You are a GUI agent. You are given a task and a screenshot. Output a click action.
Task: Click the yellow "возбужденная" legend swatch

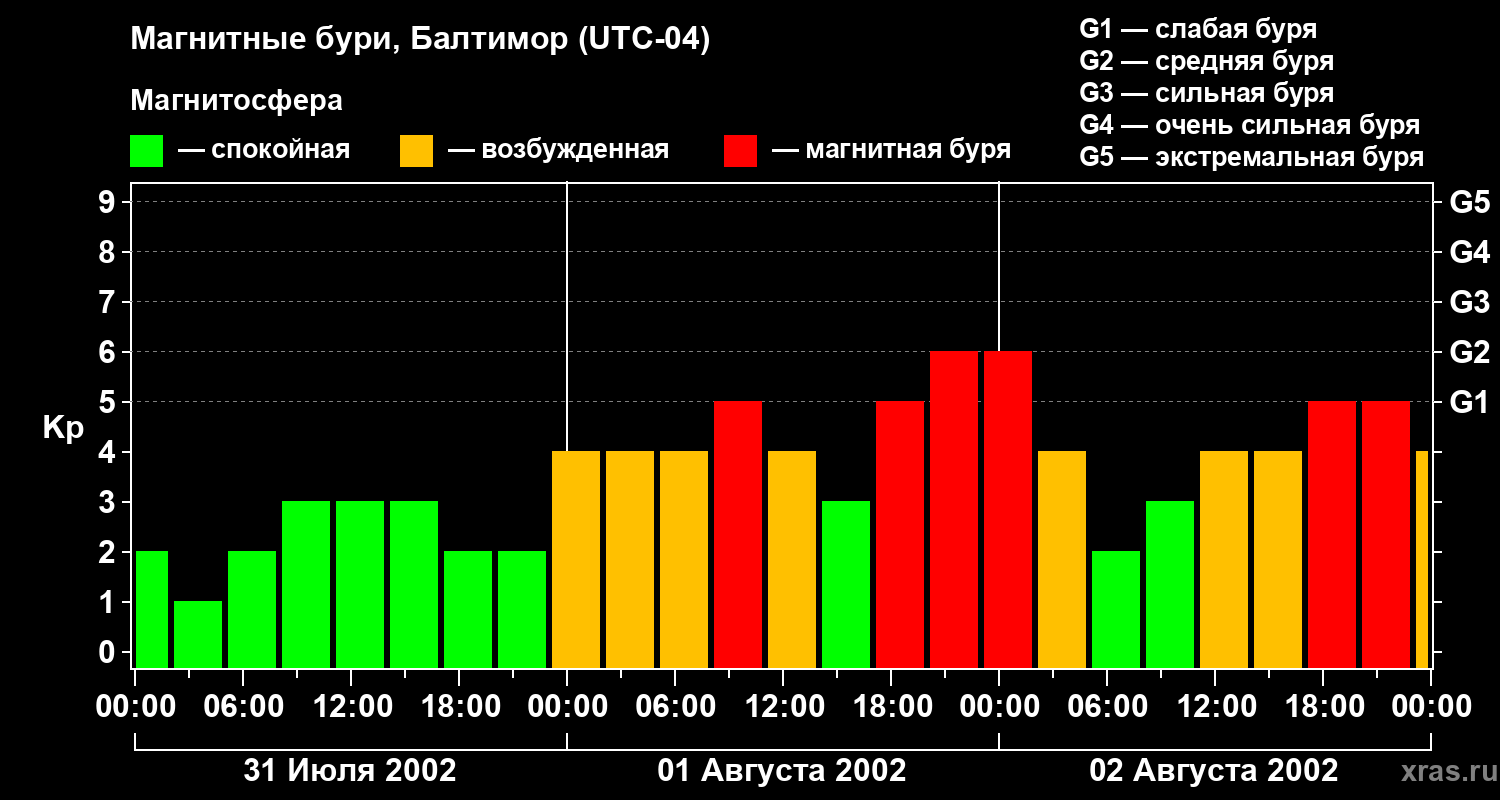(x=416, y=151)
